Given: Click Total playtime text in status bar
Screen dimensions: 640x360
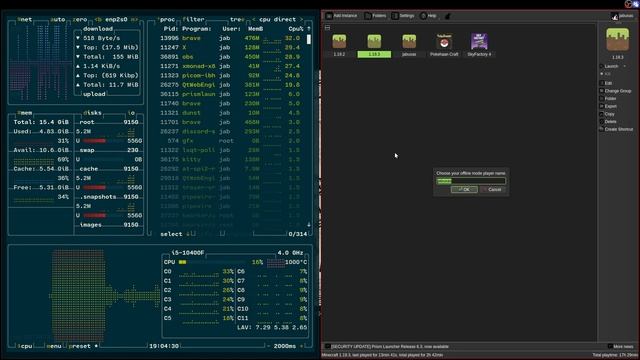Looking at the screenshot, I should [x=615, y=355].
